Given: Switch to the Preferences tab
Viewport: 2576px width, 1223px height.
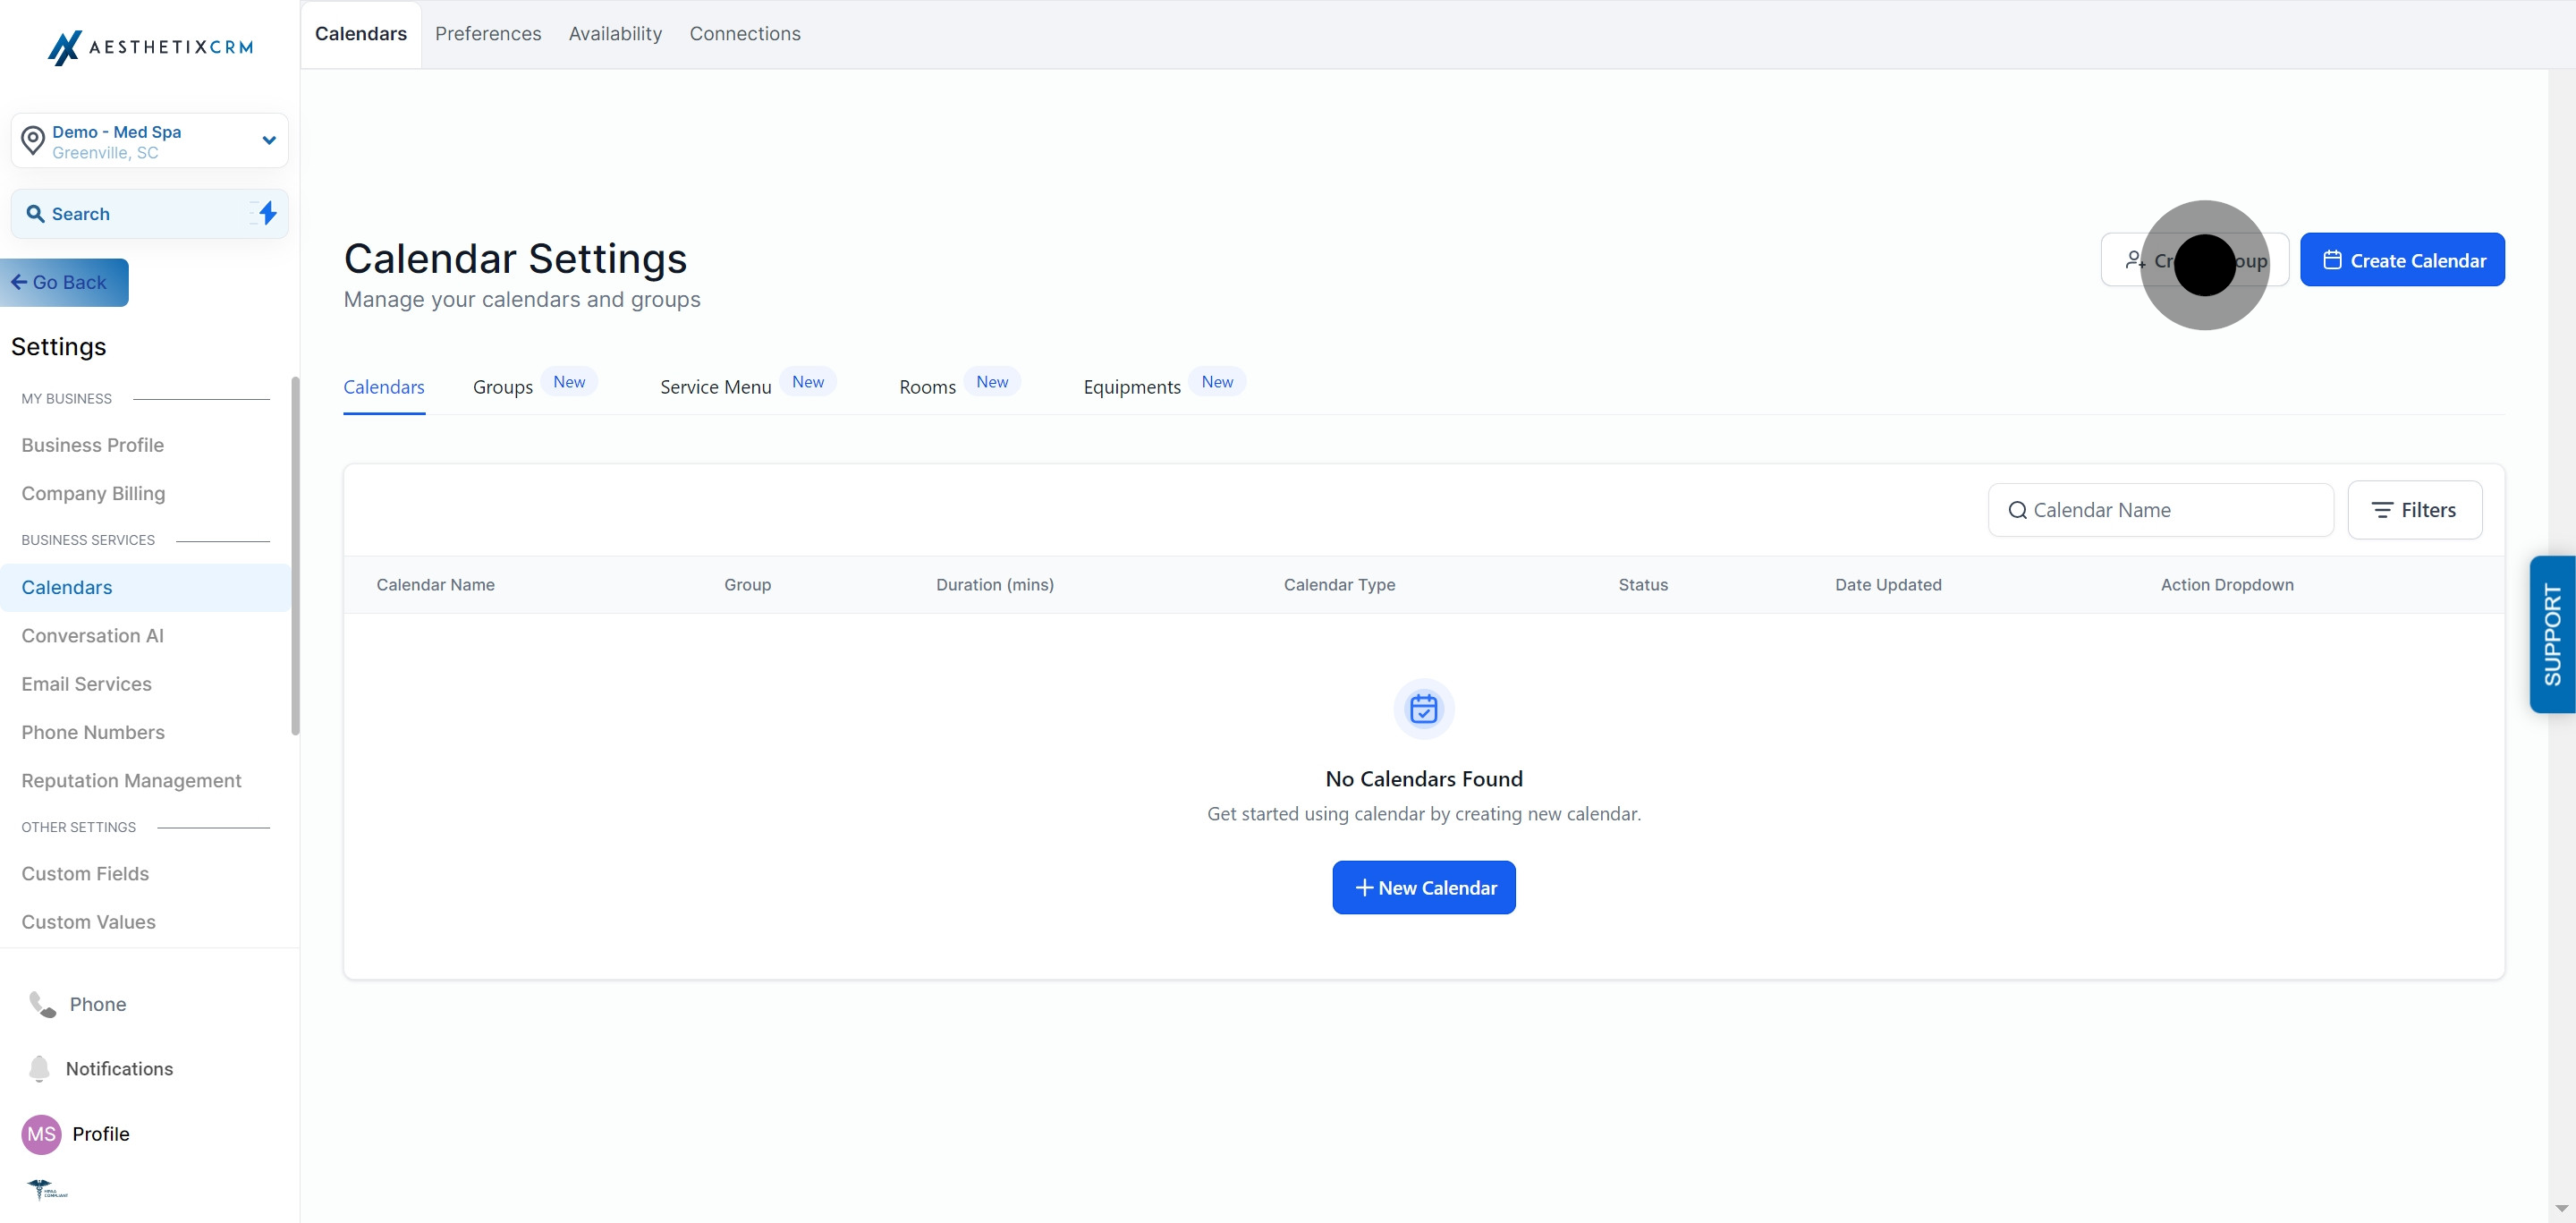Looking at the screenshot, I should (x=488, y=33).
